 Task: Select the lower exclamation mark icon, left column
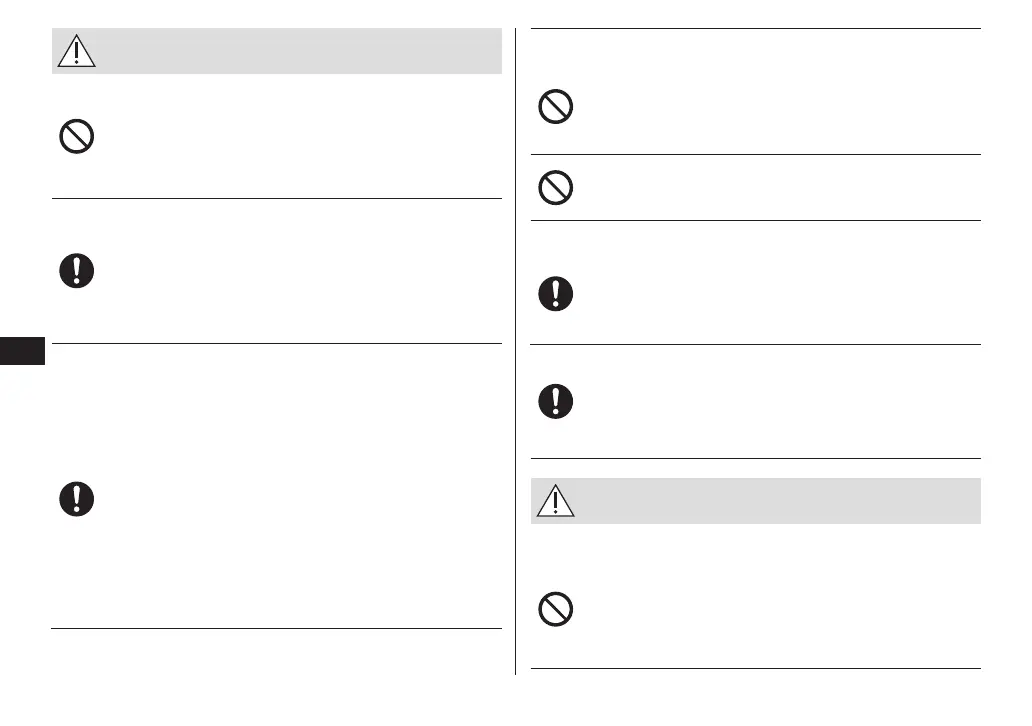point(77,498)
